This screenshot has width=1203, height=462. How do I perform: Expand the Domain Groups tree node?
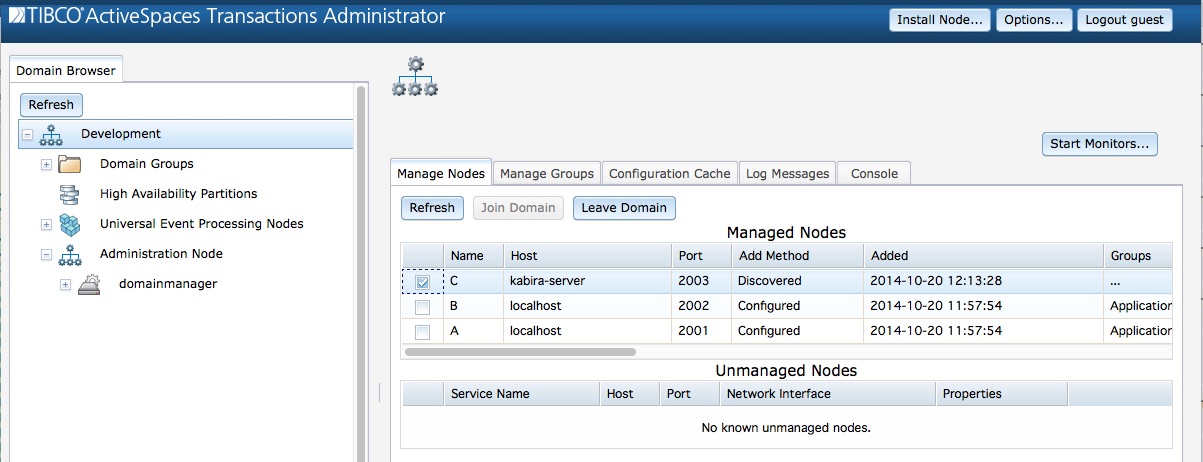click(x=46, y=164)
